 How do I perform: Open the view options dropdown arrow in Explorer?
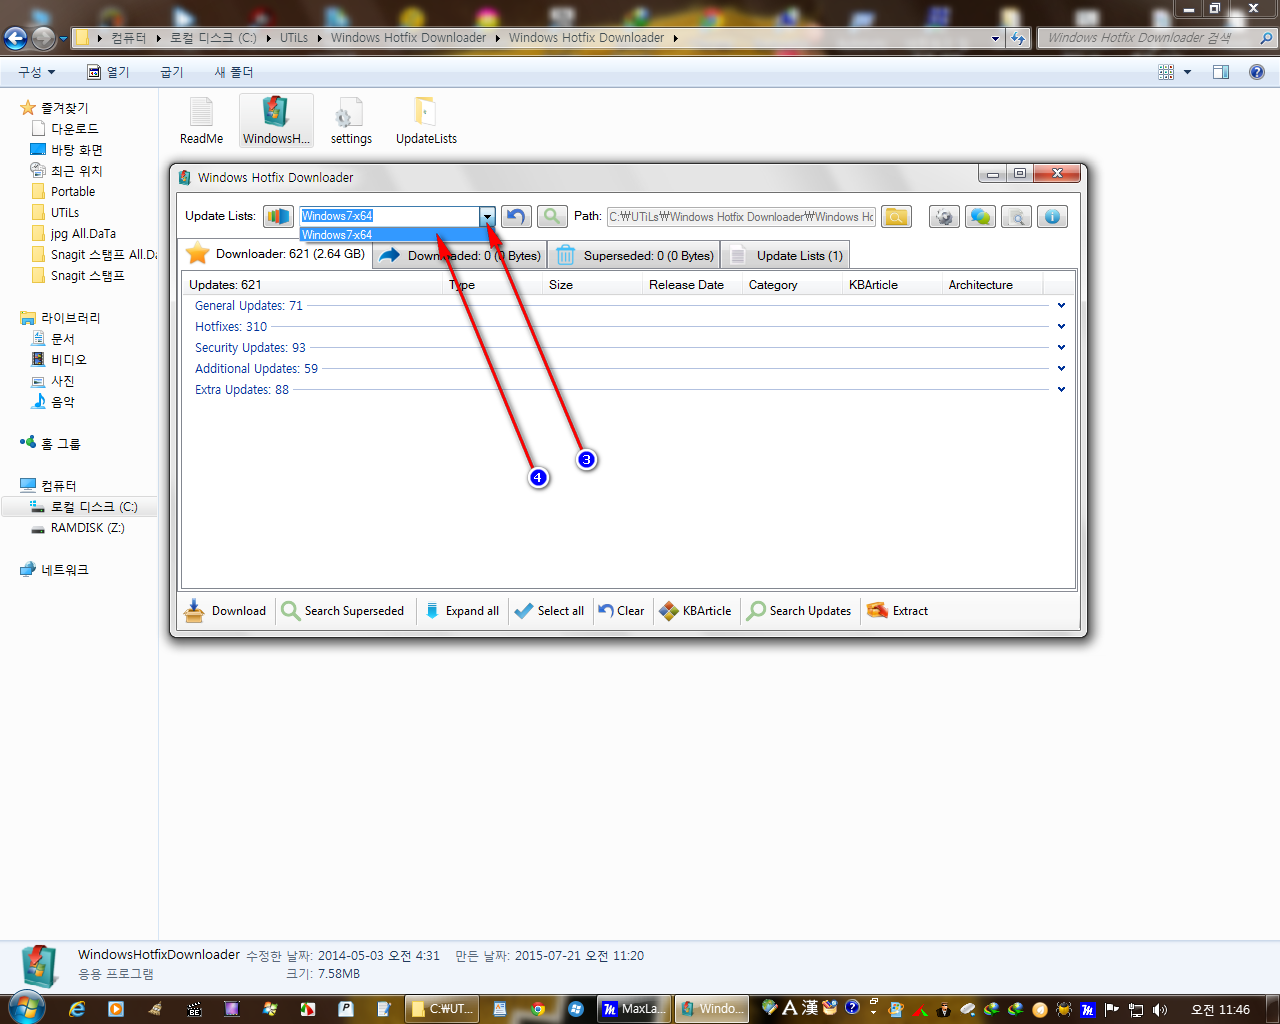[1187, 72]
